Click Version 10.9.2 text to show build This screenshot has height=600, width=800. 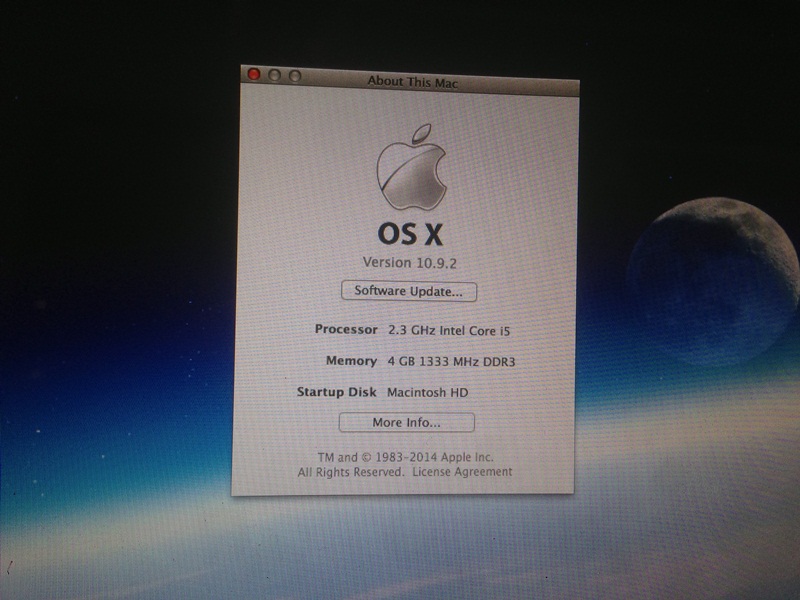(x=410, y=262)
